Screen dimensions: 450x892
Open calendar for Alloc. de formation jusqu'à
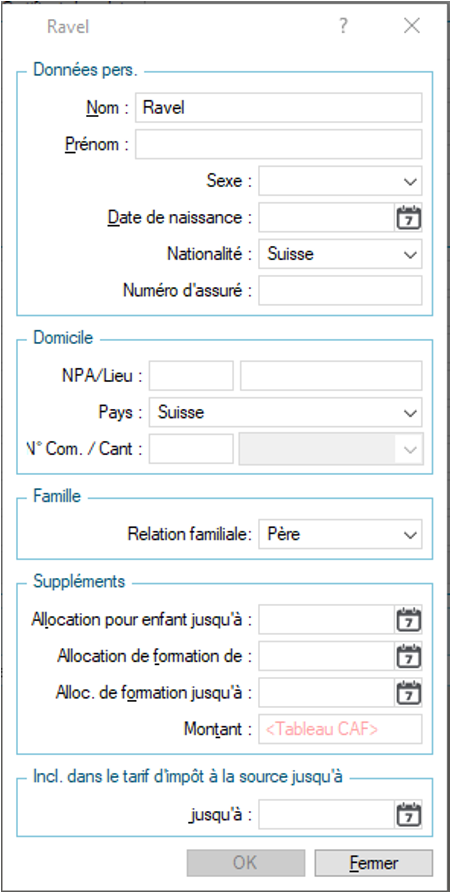[408, 693]
